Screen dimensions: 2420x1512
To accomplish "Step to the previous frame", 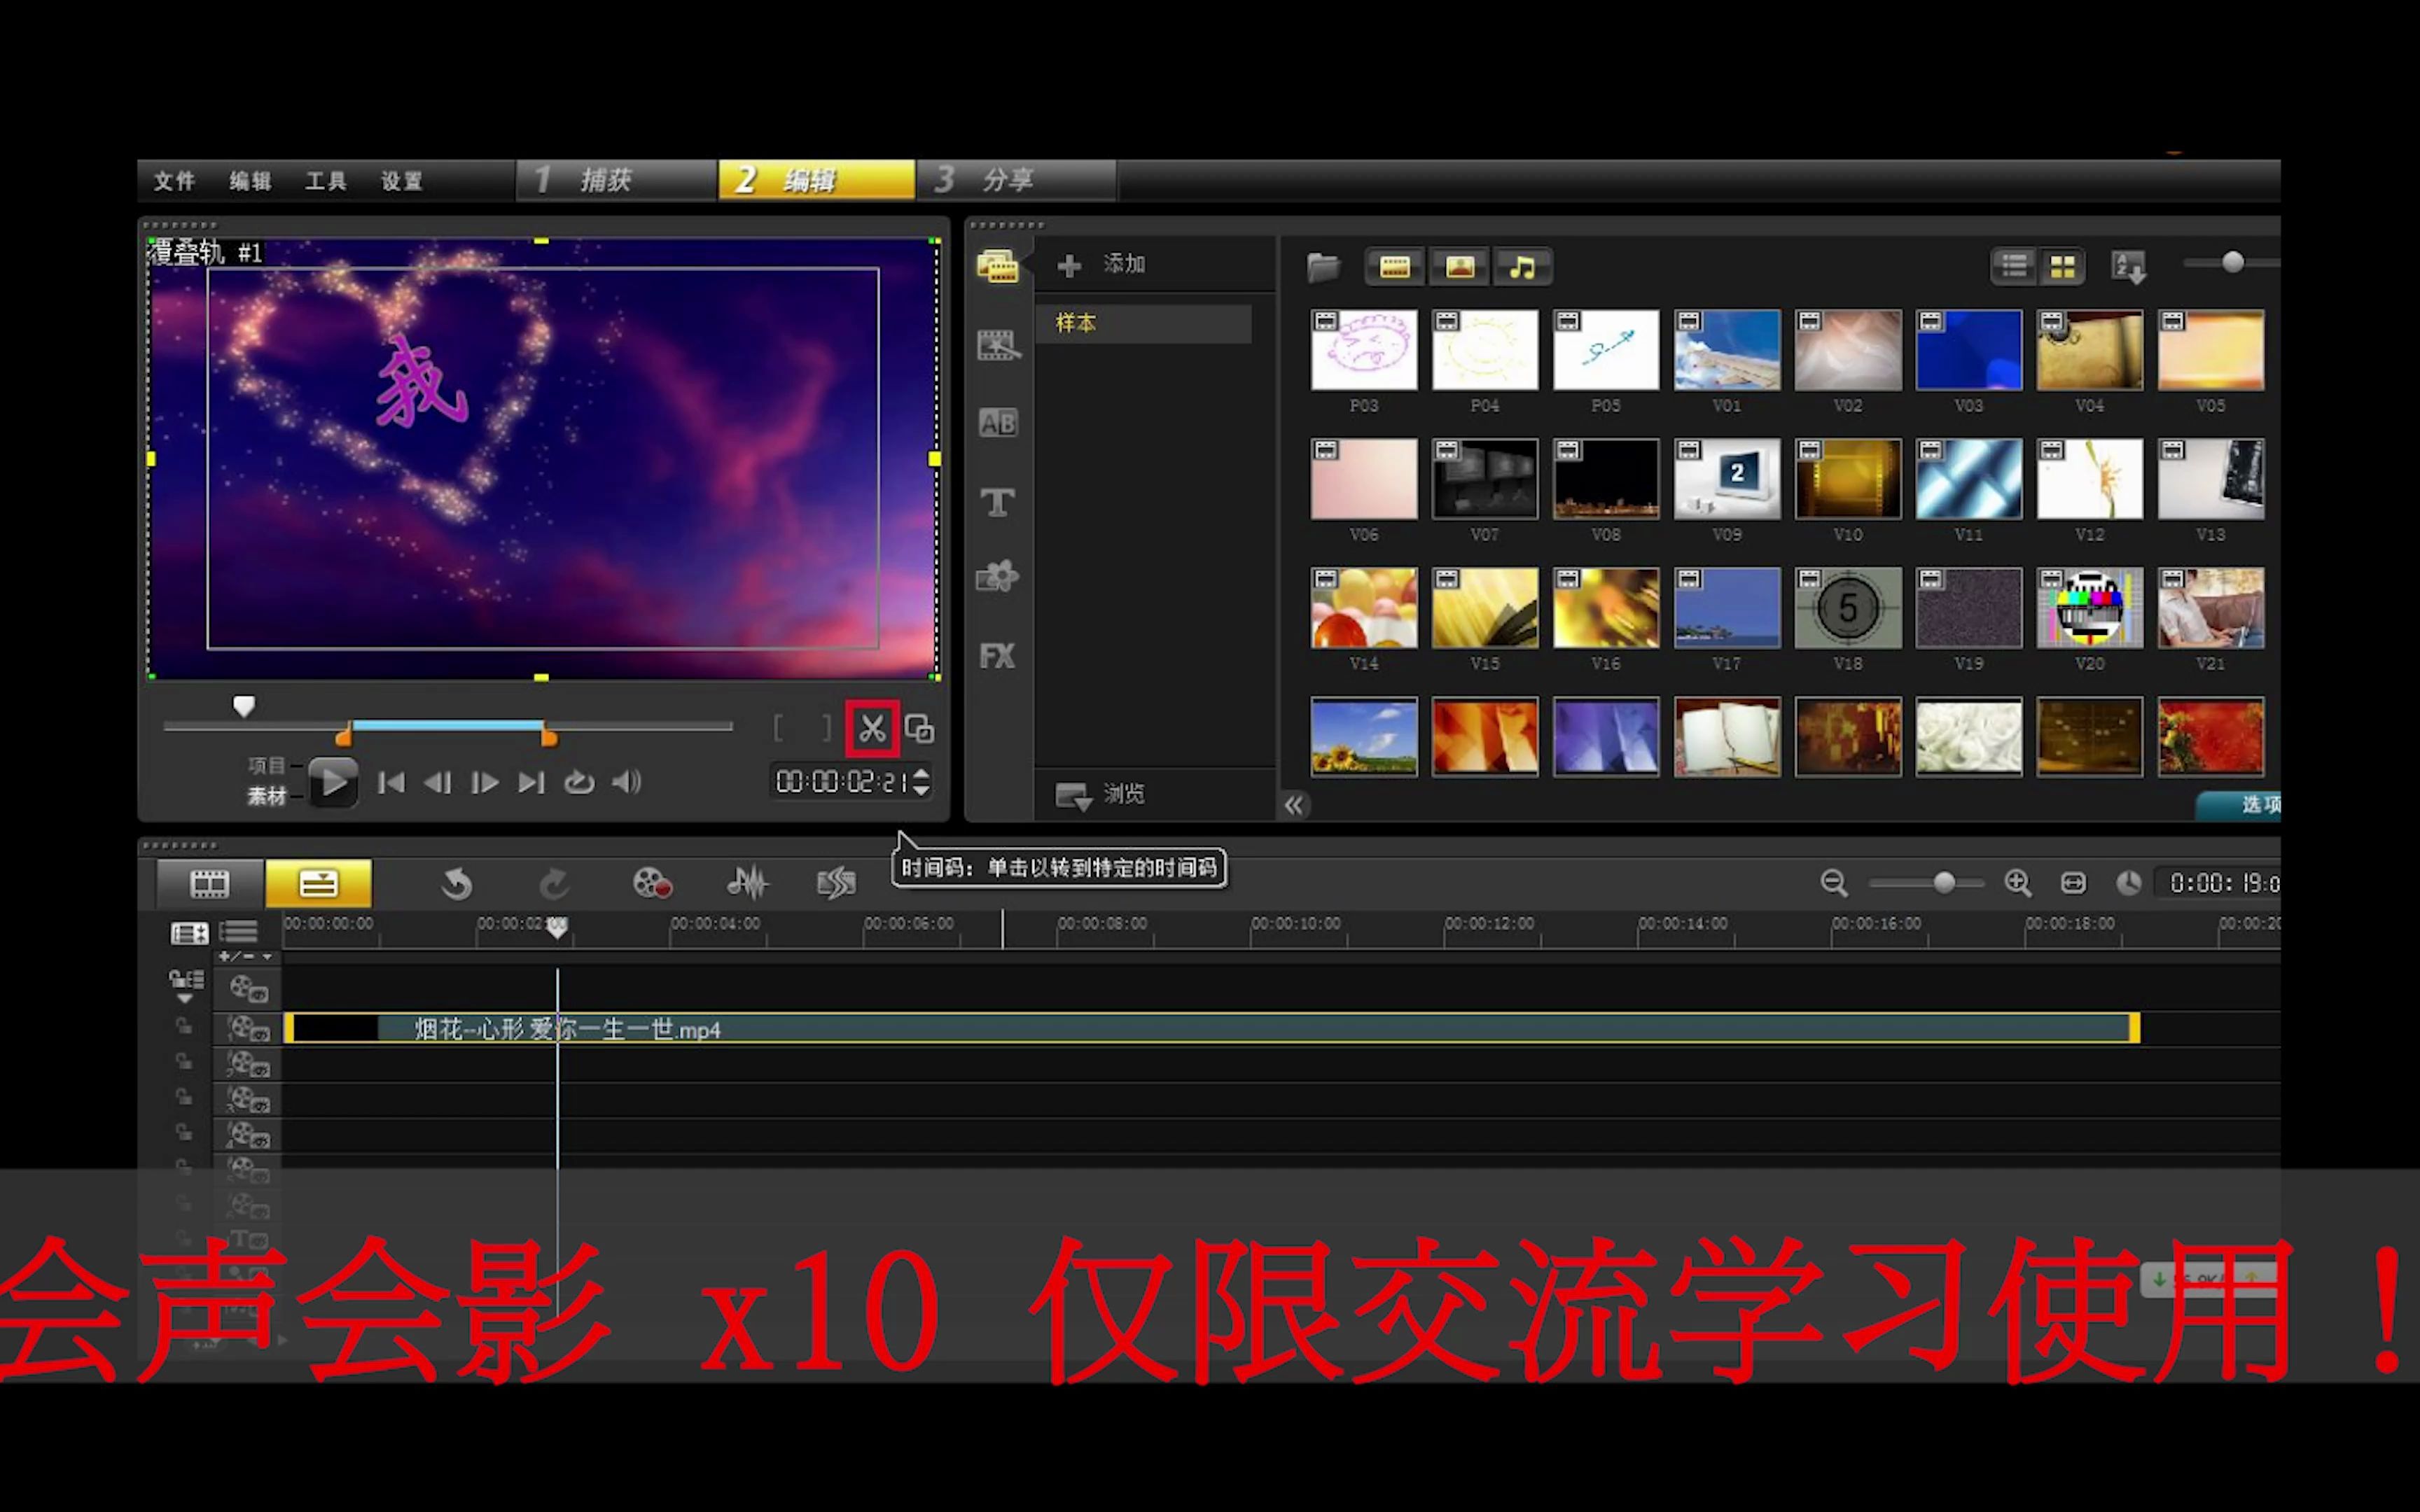I will [x=437, y=782].
